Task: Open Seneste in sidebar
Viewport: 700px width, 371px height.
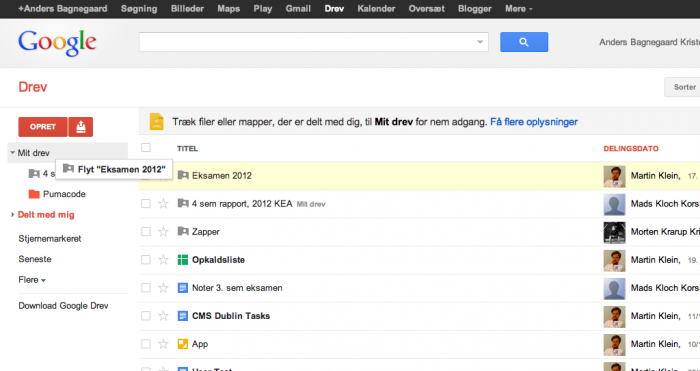Action: coord(35,259)
